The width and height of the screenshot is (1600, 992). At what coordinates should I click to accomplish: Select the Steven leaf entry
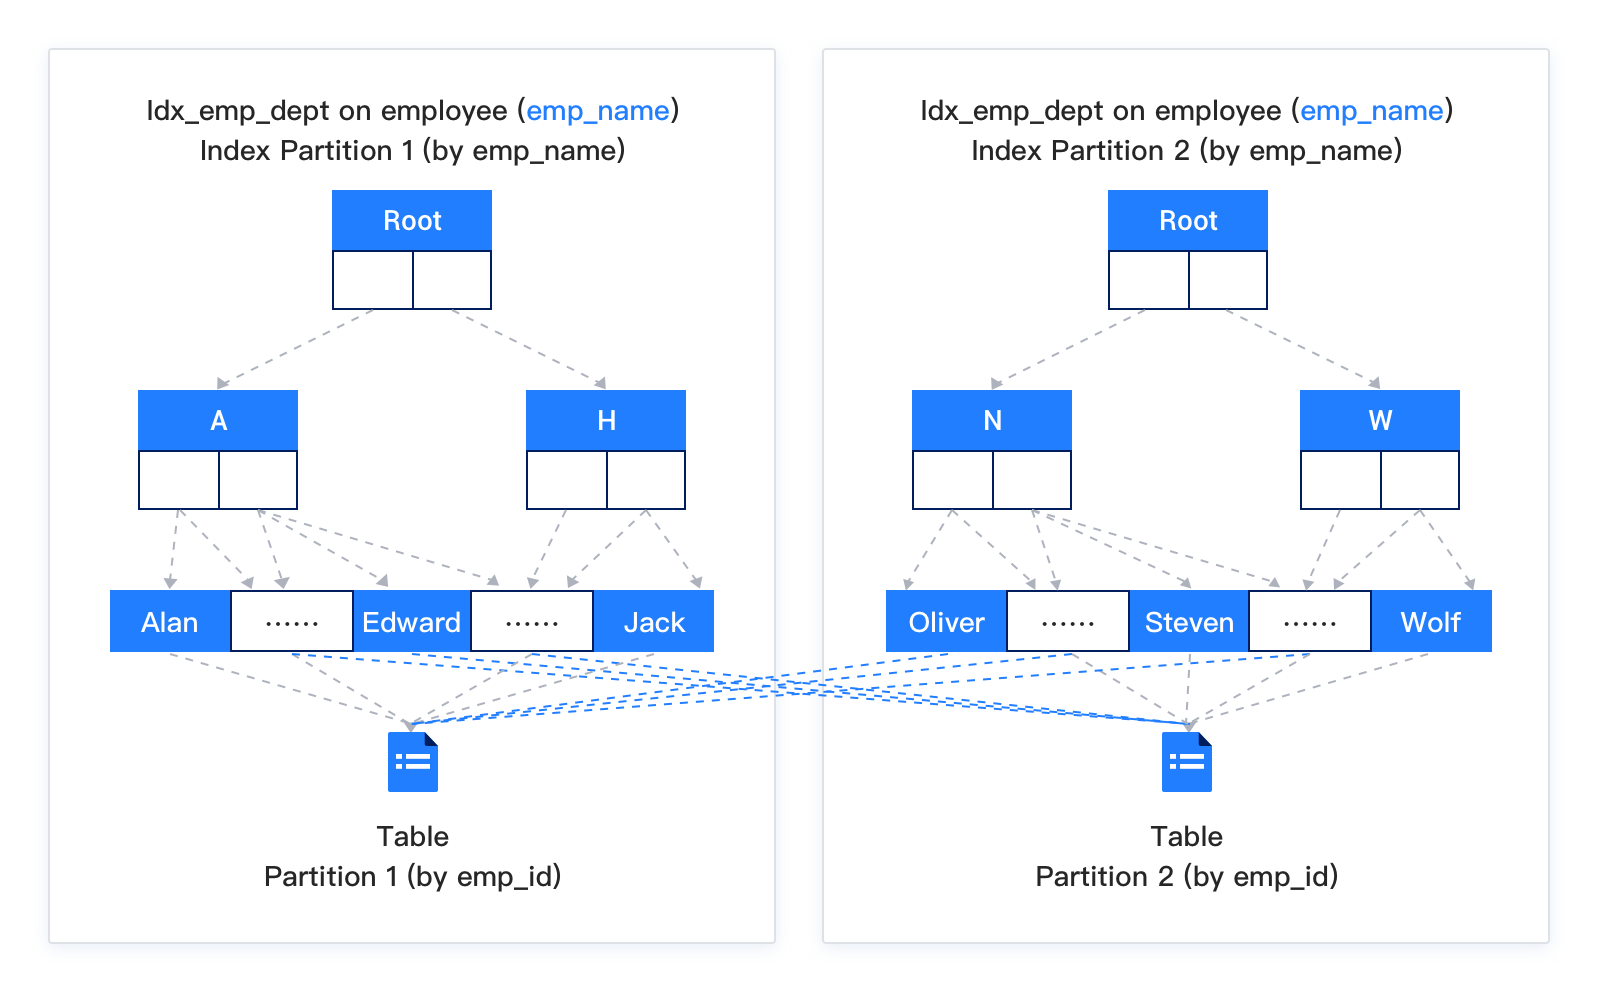1189,622
